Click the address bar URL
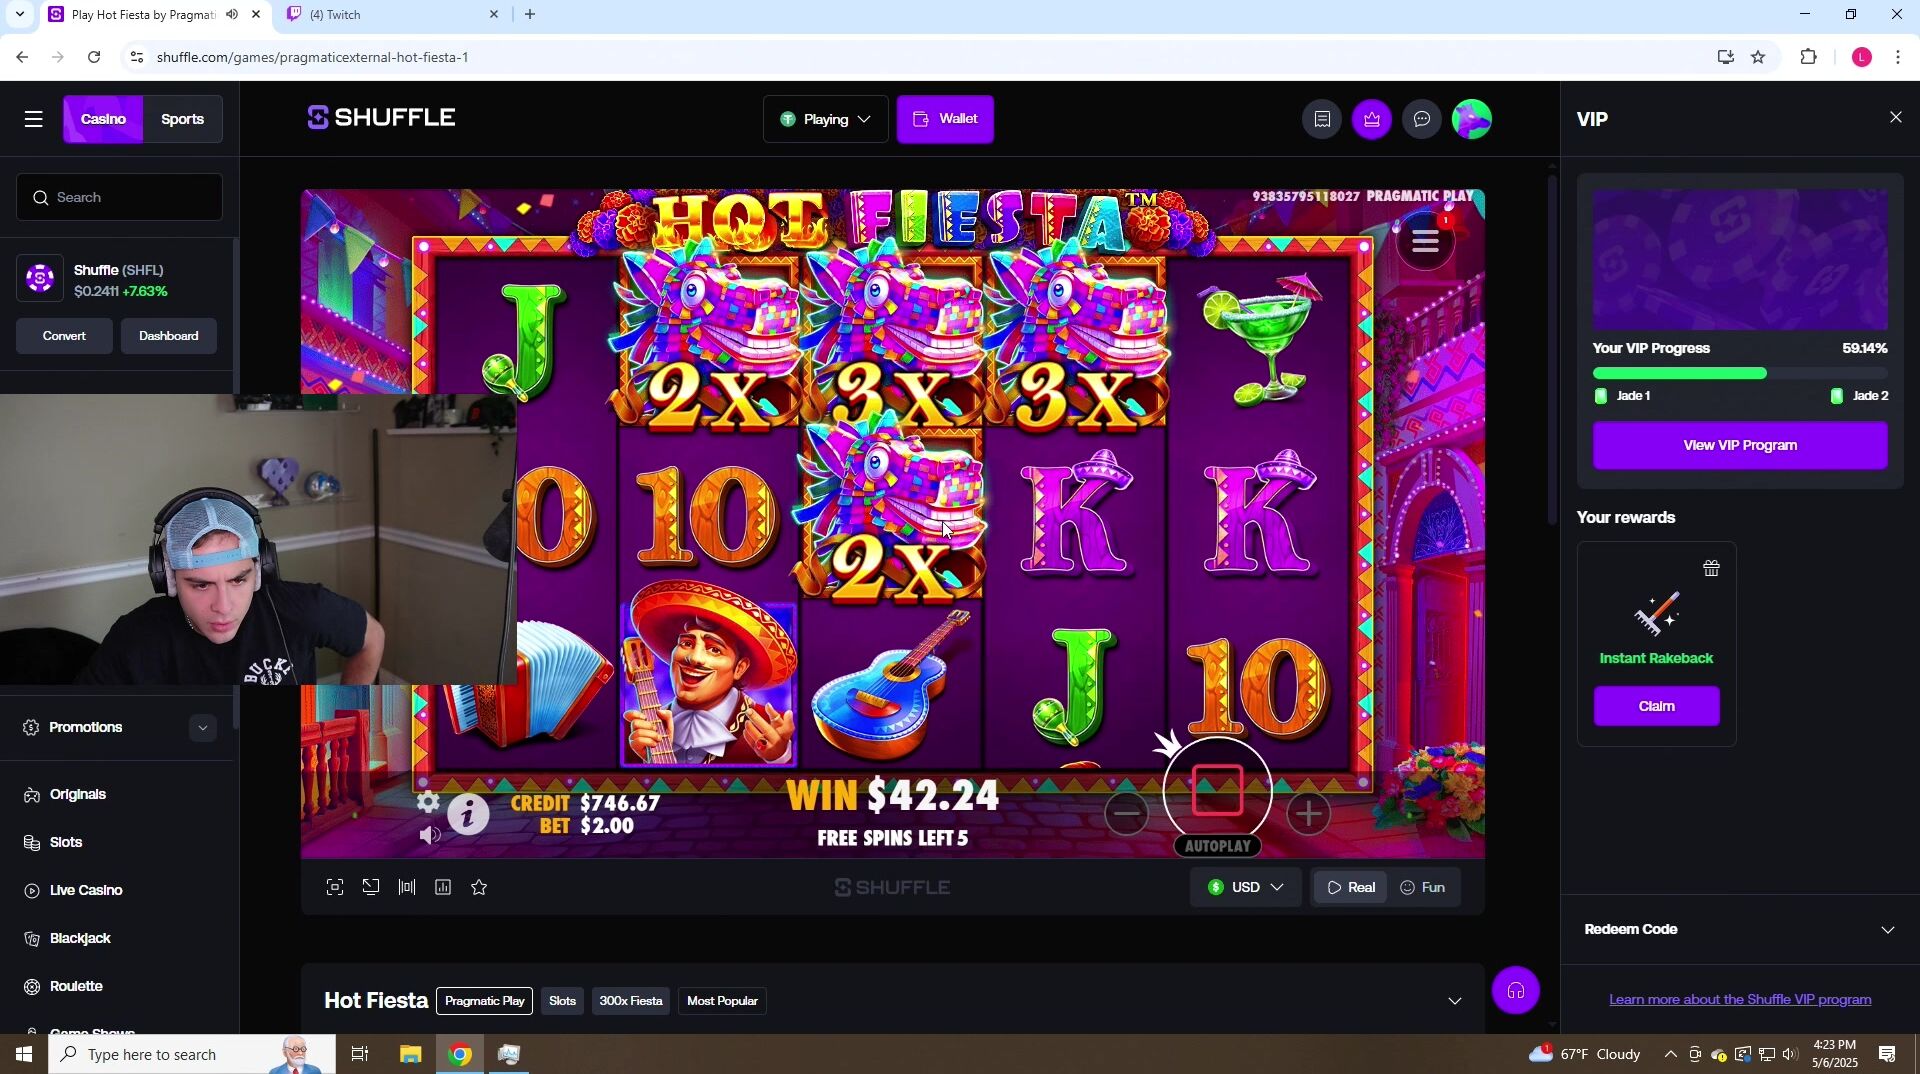 [313, 57]
